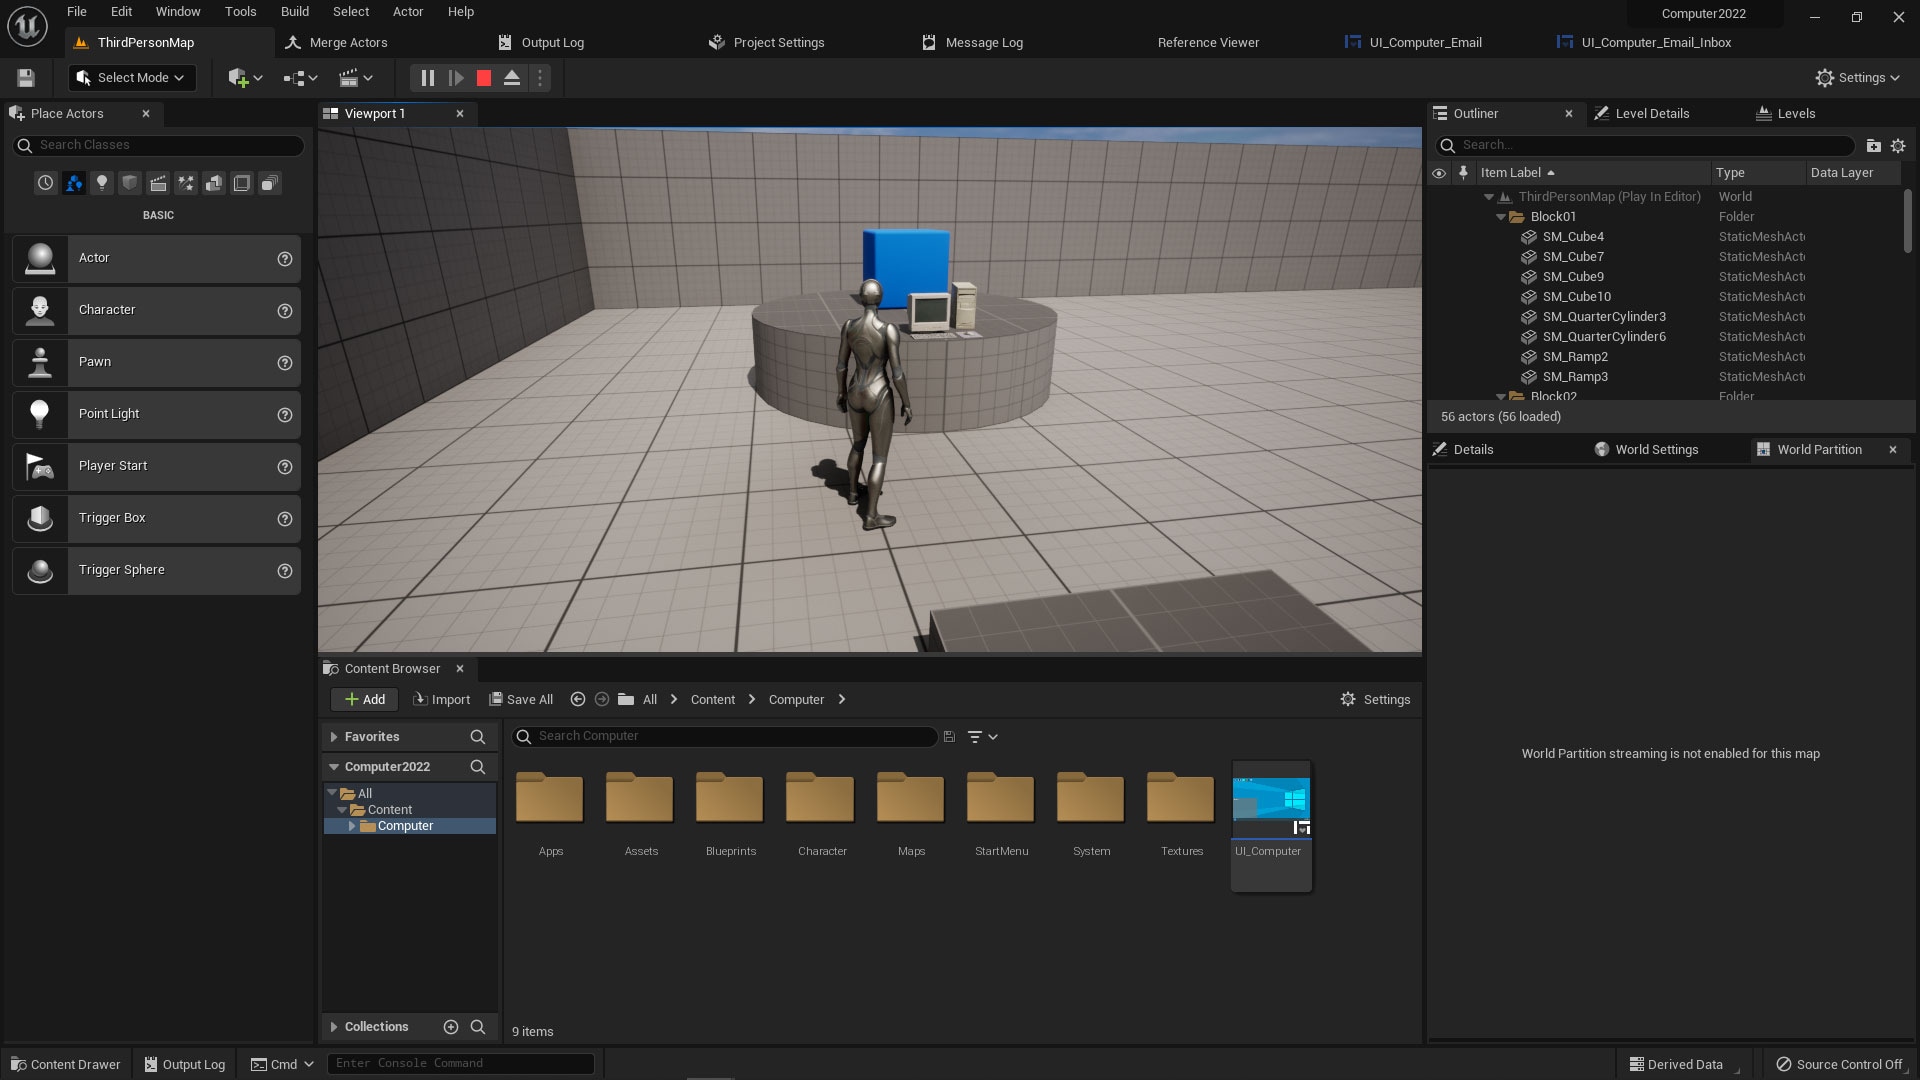Select the Visual Effects actors category
Screen dimensions: 1920x1080
[186, 183]
